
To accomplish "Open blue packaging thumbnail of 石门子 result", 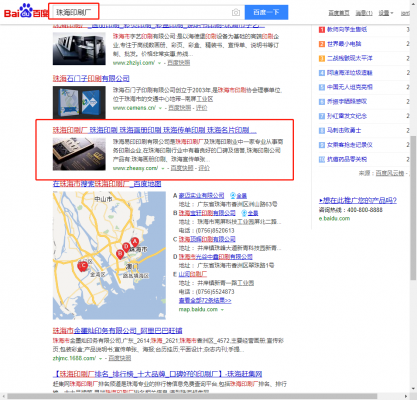I will click(x=79, y=102).
